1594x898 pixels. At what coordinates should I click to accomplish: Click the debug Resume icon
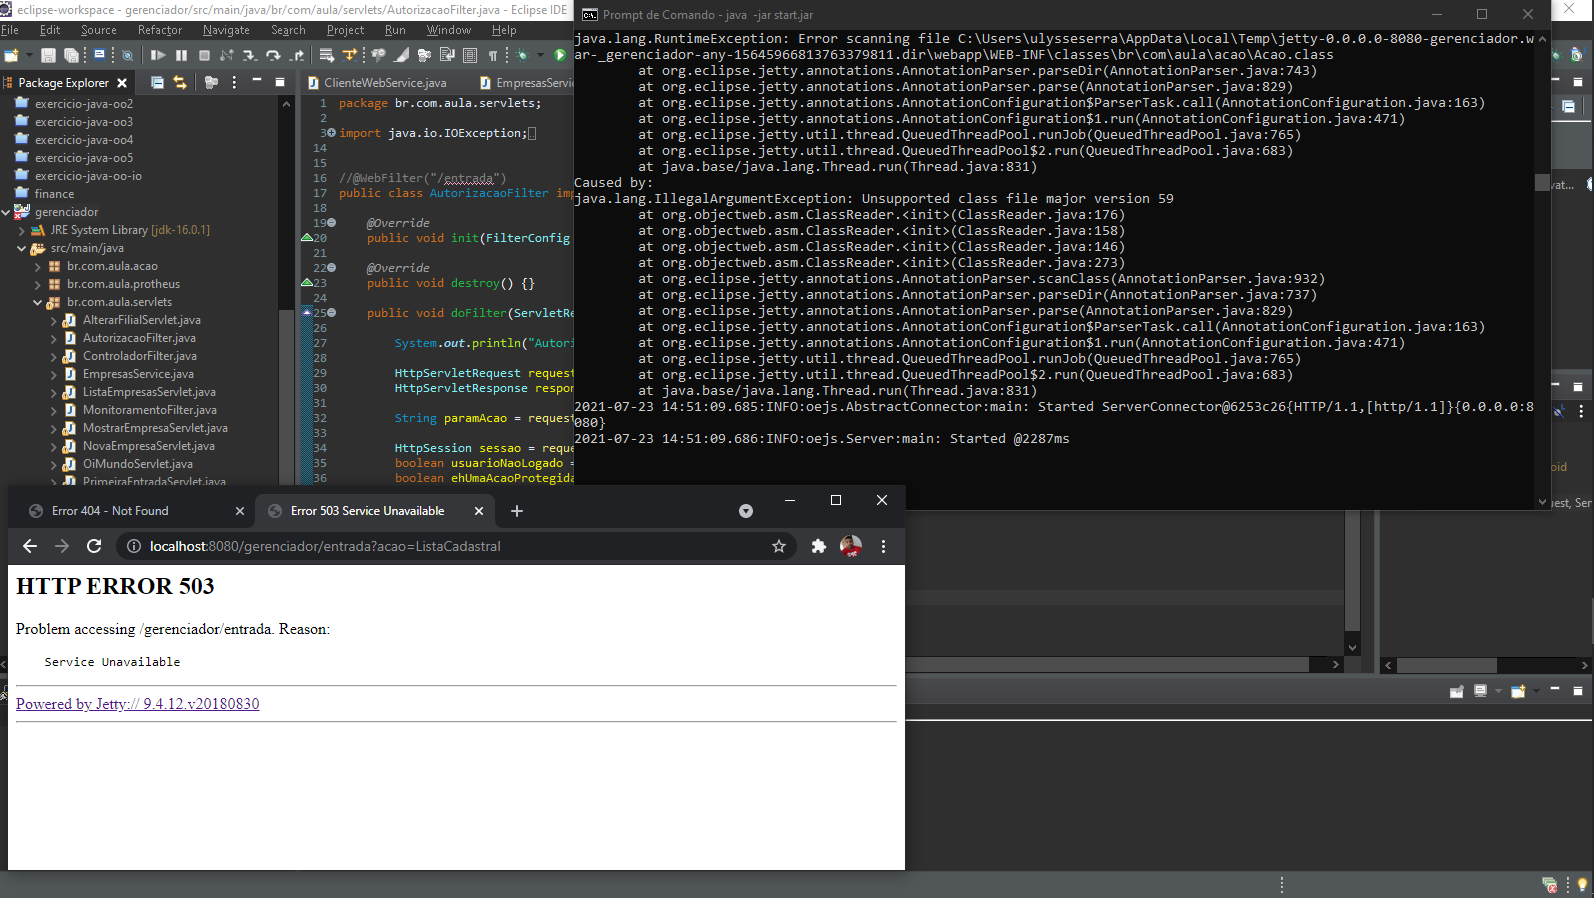[x=158, y=55]
